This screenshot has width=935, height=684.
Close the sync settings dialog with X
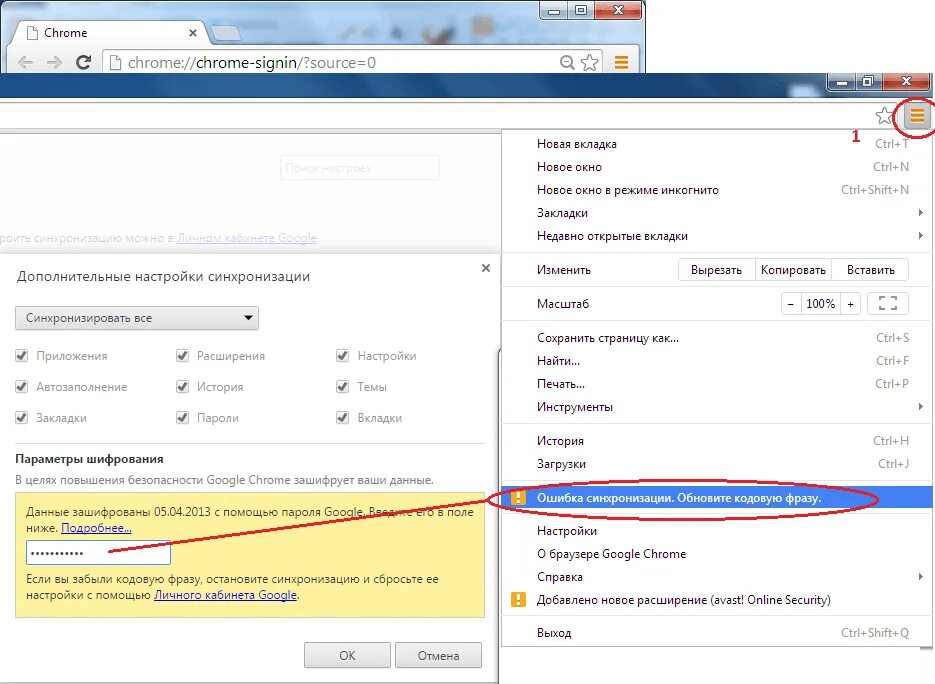tap(486, 268)
